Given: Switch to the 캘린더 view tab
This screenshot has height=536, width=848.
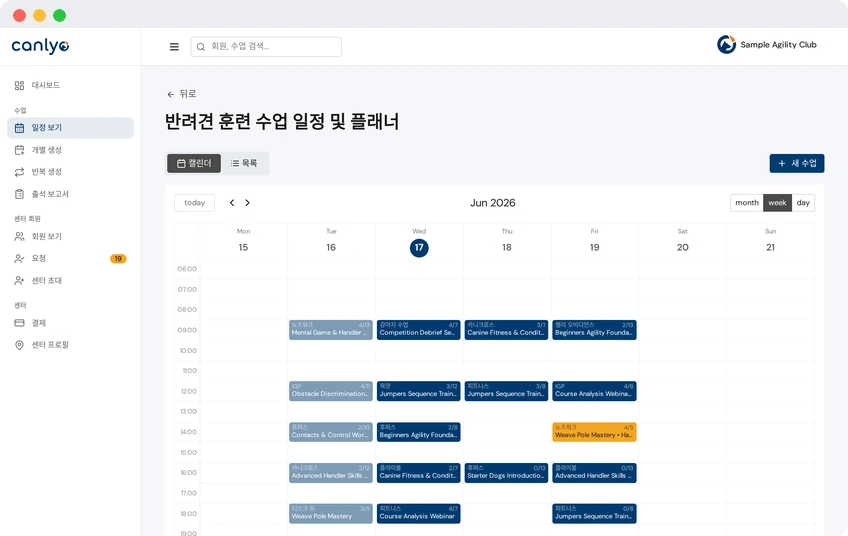Looking at the screenshot, I should click(194, 163).
